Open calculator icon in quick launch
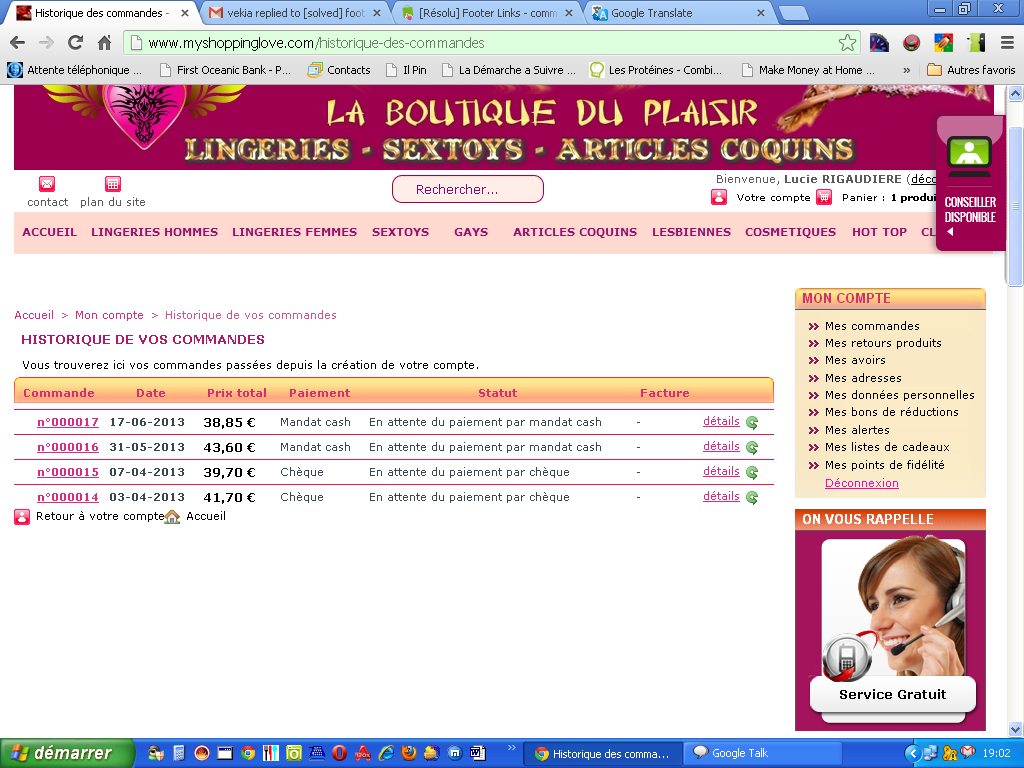1024x768 pixels. click(x=179, y=753)
